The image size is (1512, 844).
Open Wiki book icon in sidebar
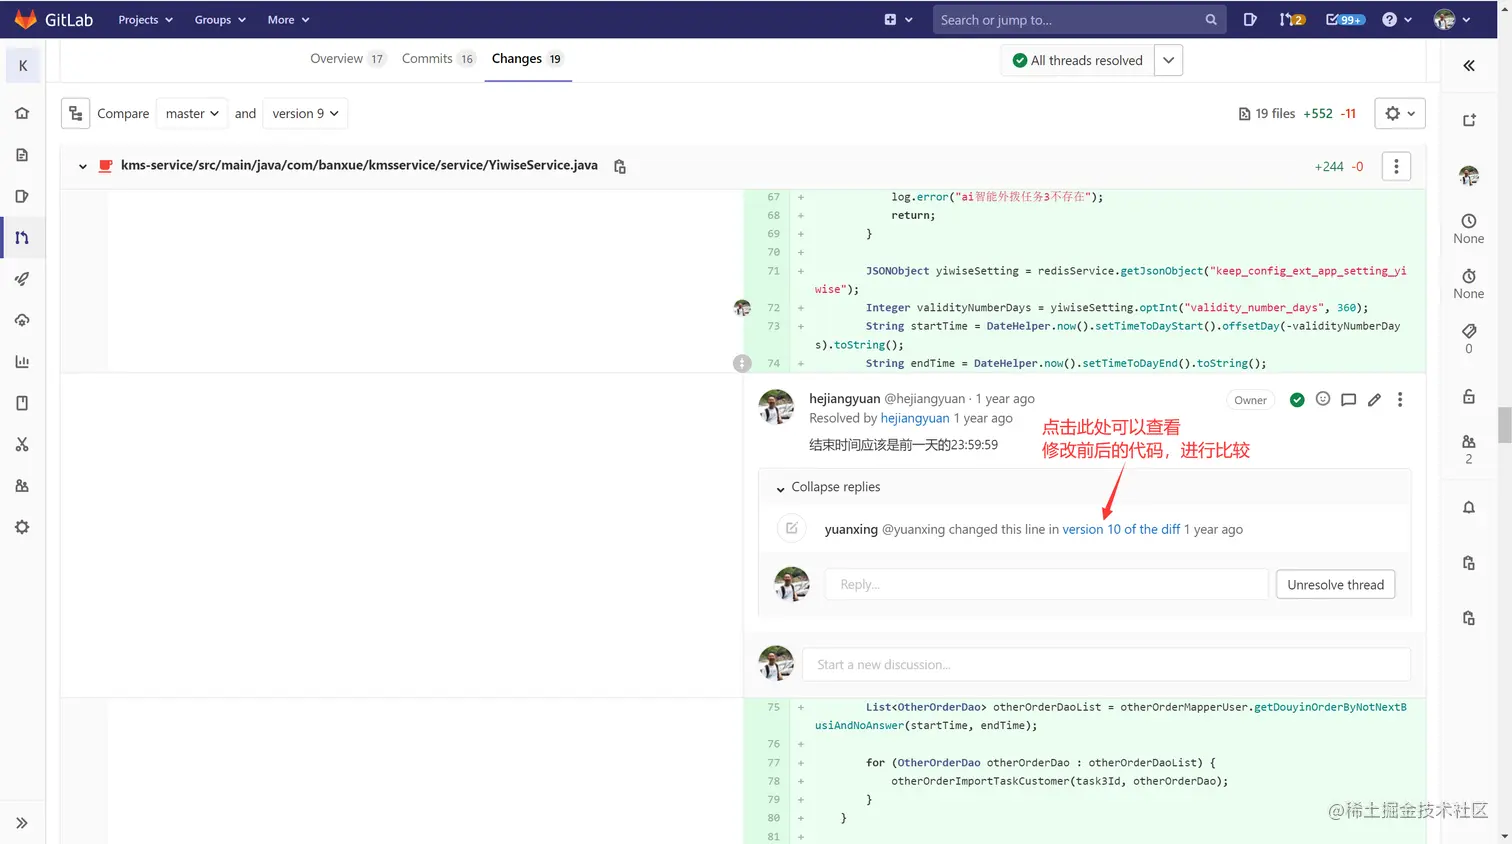tap(22, 403)
